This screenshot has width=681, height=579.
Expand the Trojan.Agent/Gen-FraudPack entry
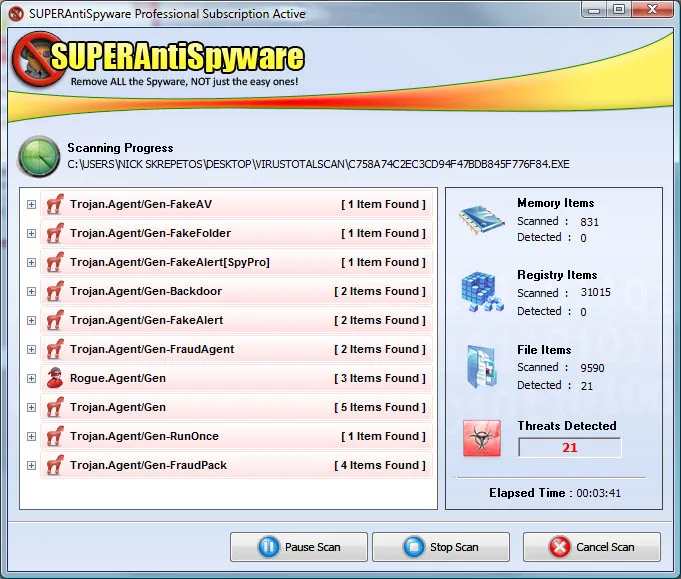(31, 466)
